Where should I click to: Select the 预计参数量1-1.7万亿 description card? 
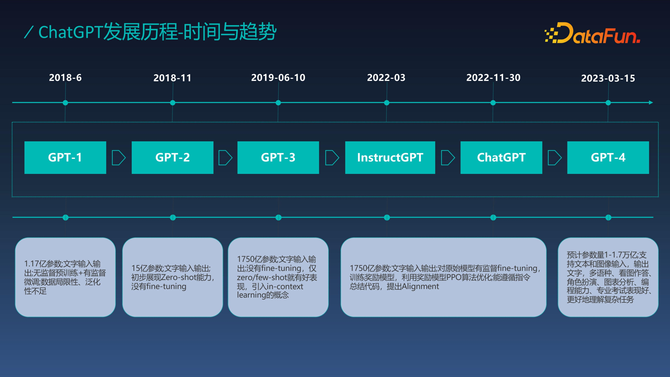click(608, 277)
